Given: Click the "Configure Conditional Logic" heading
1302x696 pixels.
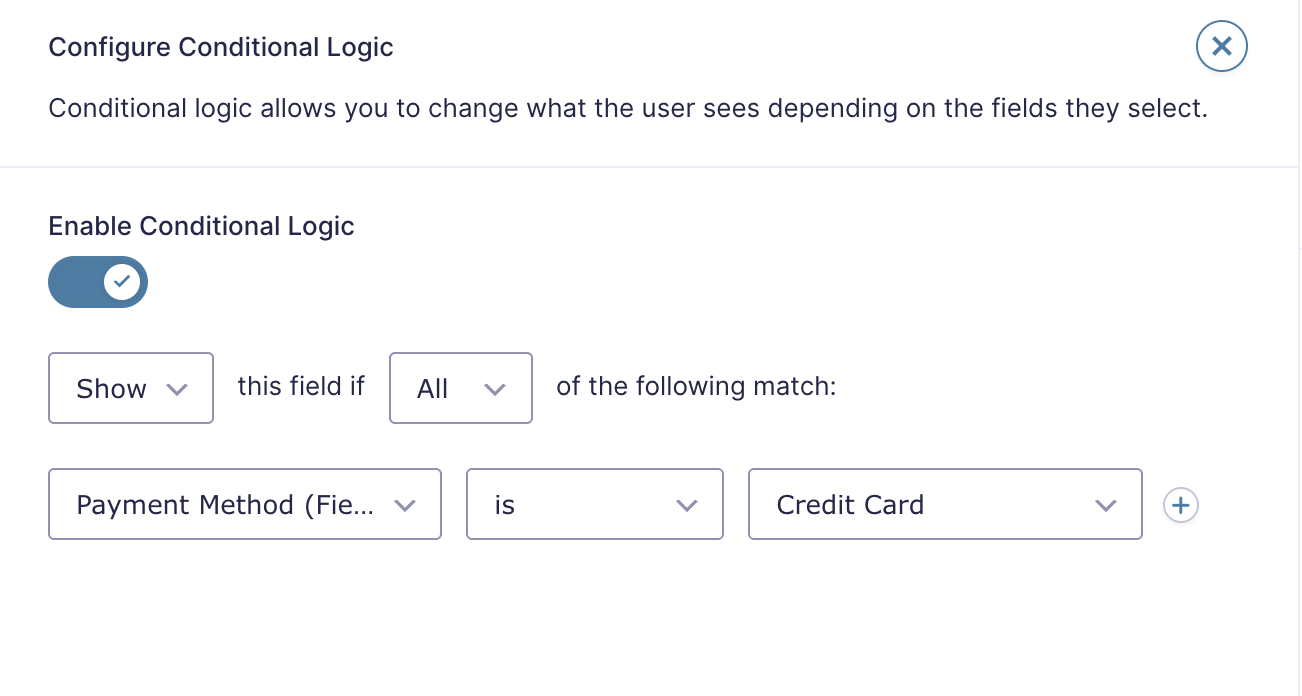Looking at the screenshot, I should (221, 47).
